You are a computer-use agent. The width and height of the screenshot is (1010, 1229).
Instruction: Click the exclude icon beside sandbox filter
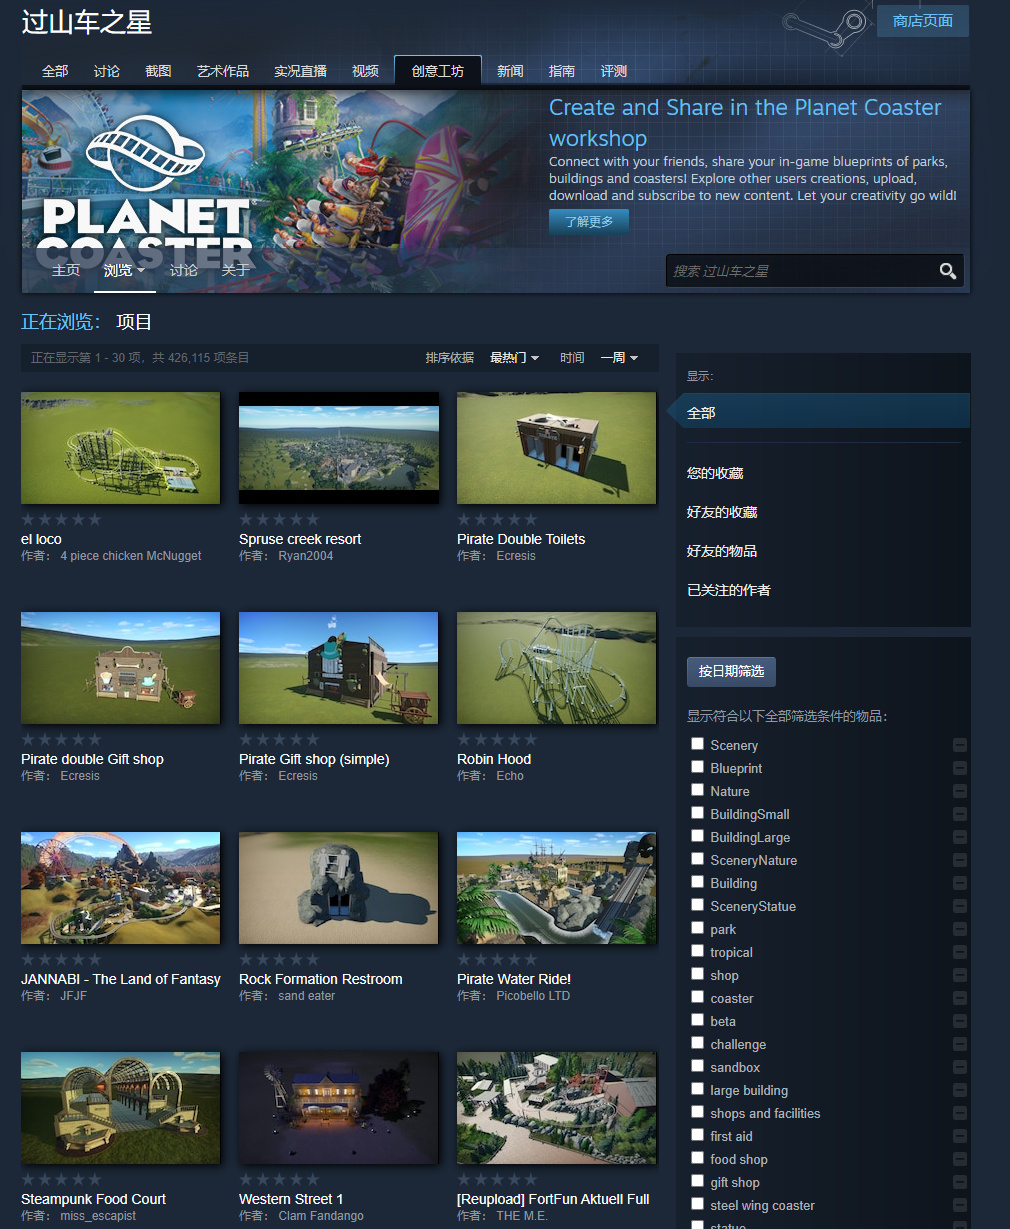[960, 1067]
